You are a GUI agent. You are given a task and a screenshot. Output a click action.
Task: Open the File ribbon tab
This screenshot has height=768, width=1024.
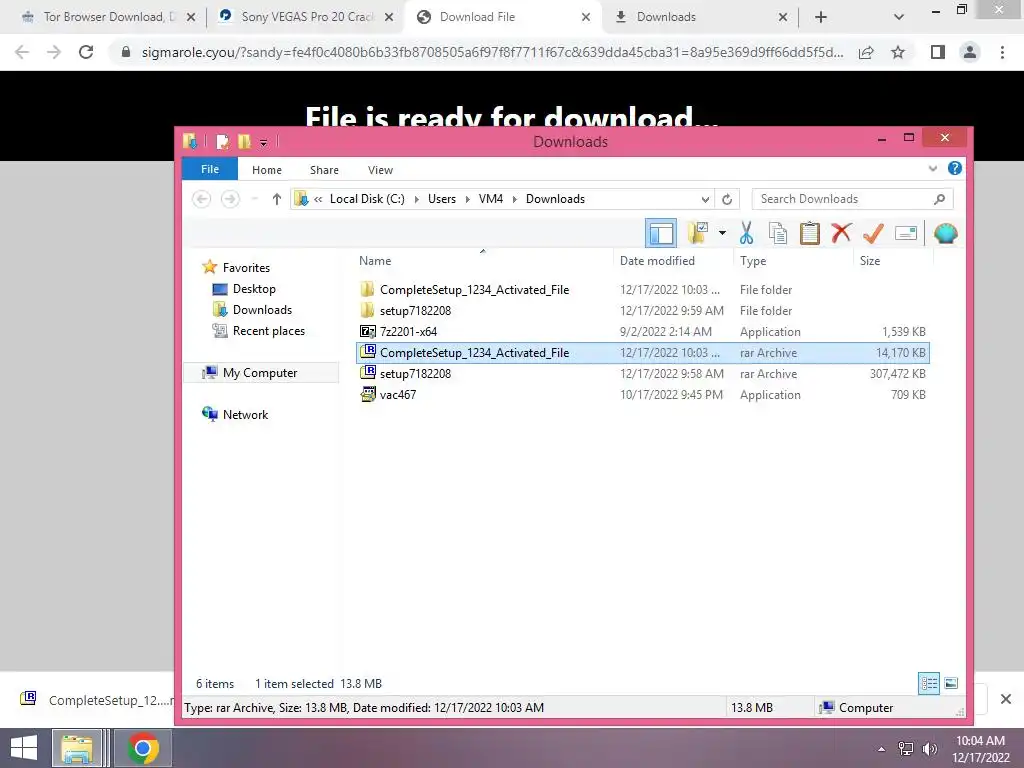[x=210, y=169]
